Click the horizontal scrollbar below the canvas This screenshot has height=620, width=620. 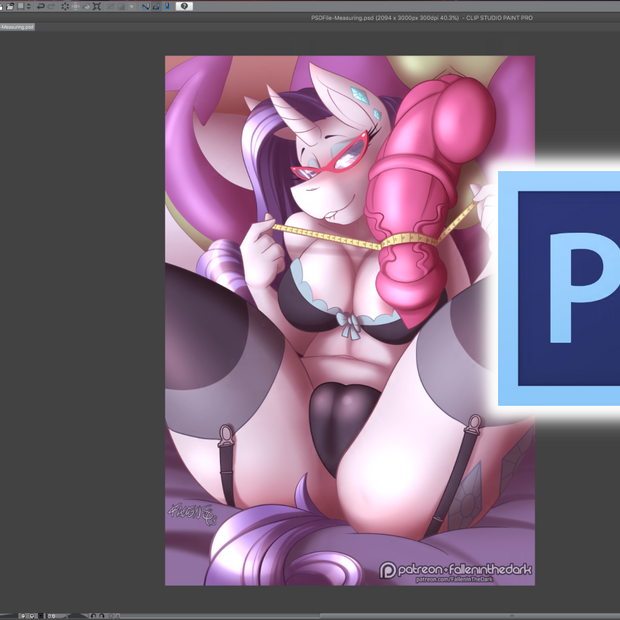[x=370, y=616]
